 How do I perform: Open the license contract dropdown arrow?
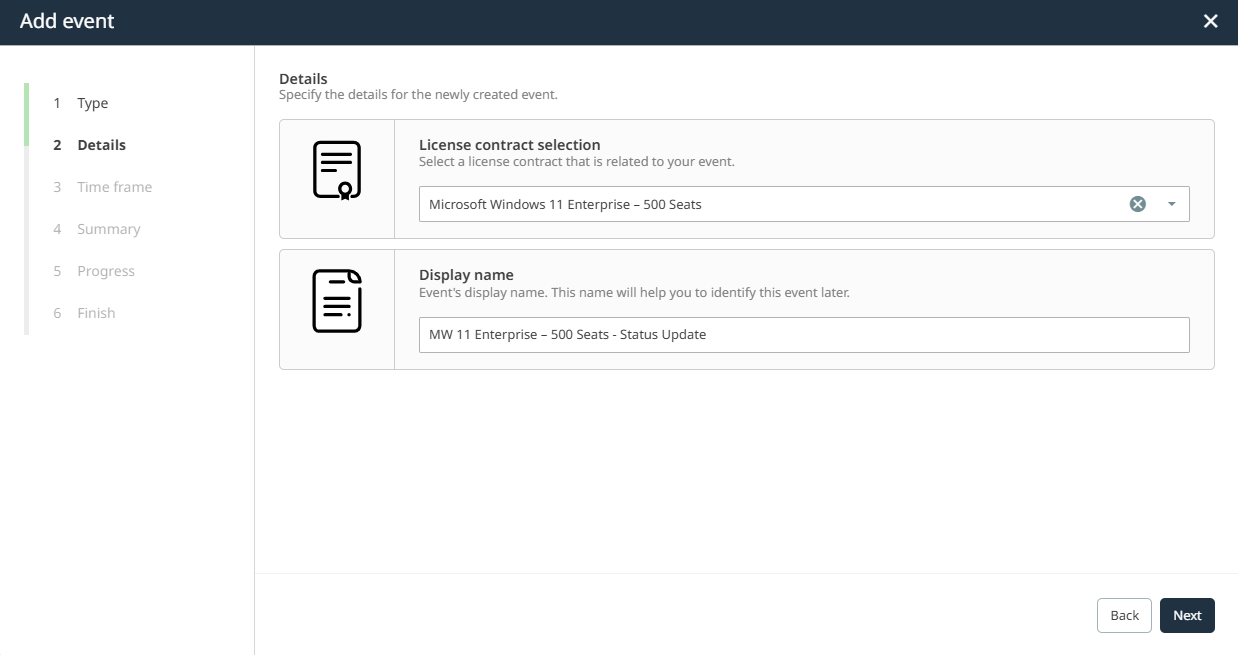coord(1171,204)
